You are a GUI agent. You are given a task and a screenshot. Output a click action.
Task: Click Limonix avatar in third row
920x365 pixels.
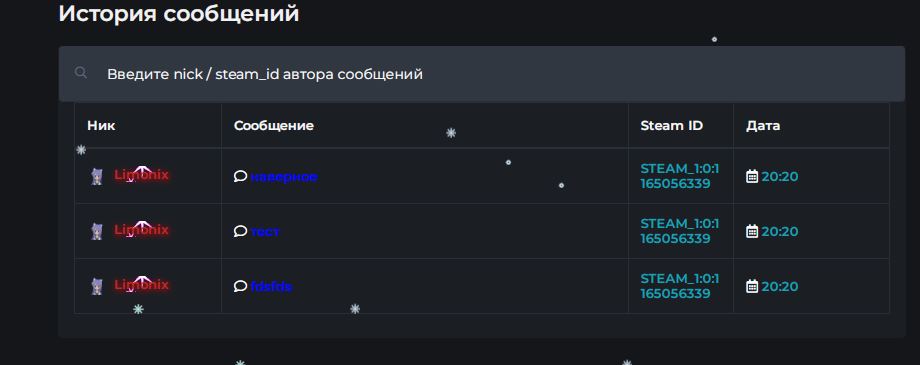tap(97, 286)
